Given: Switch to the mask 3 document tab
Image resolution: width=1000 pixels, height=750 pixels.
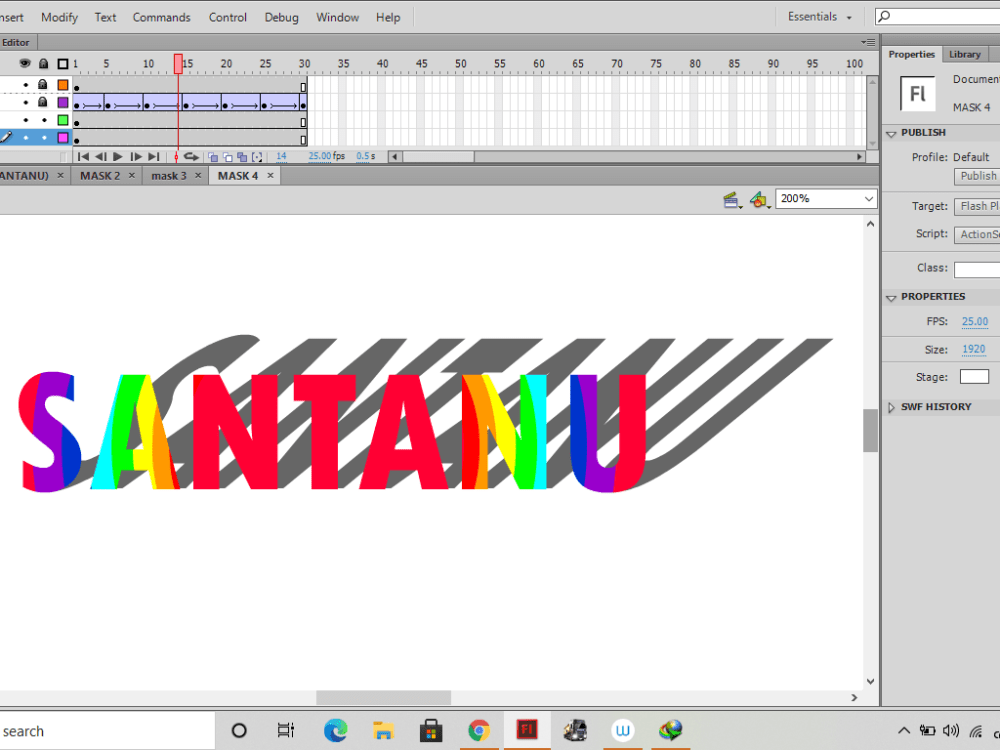Looking at the screenshot, I should 168,175.
